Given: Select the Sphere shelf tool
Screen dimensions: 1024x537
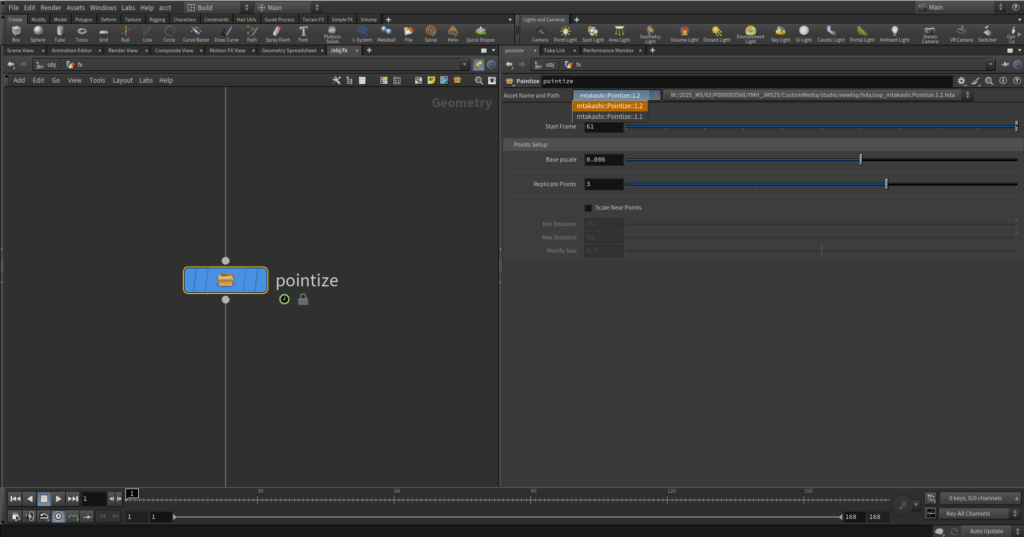Looking at the screenshot, I should click(37, 33).
